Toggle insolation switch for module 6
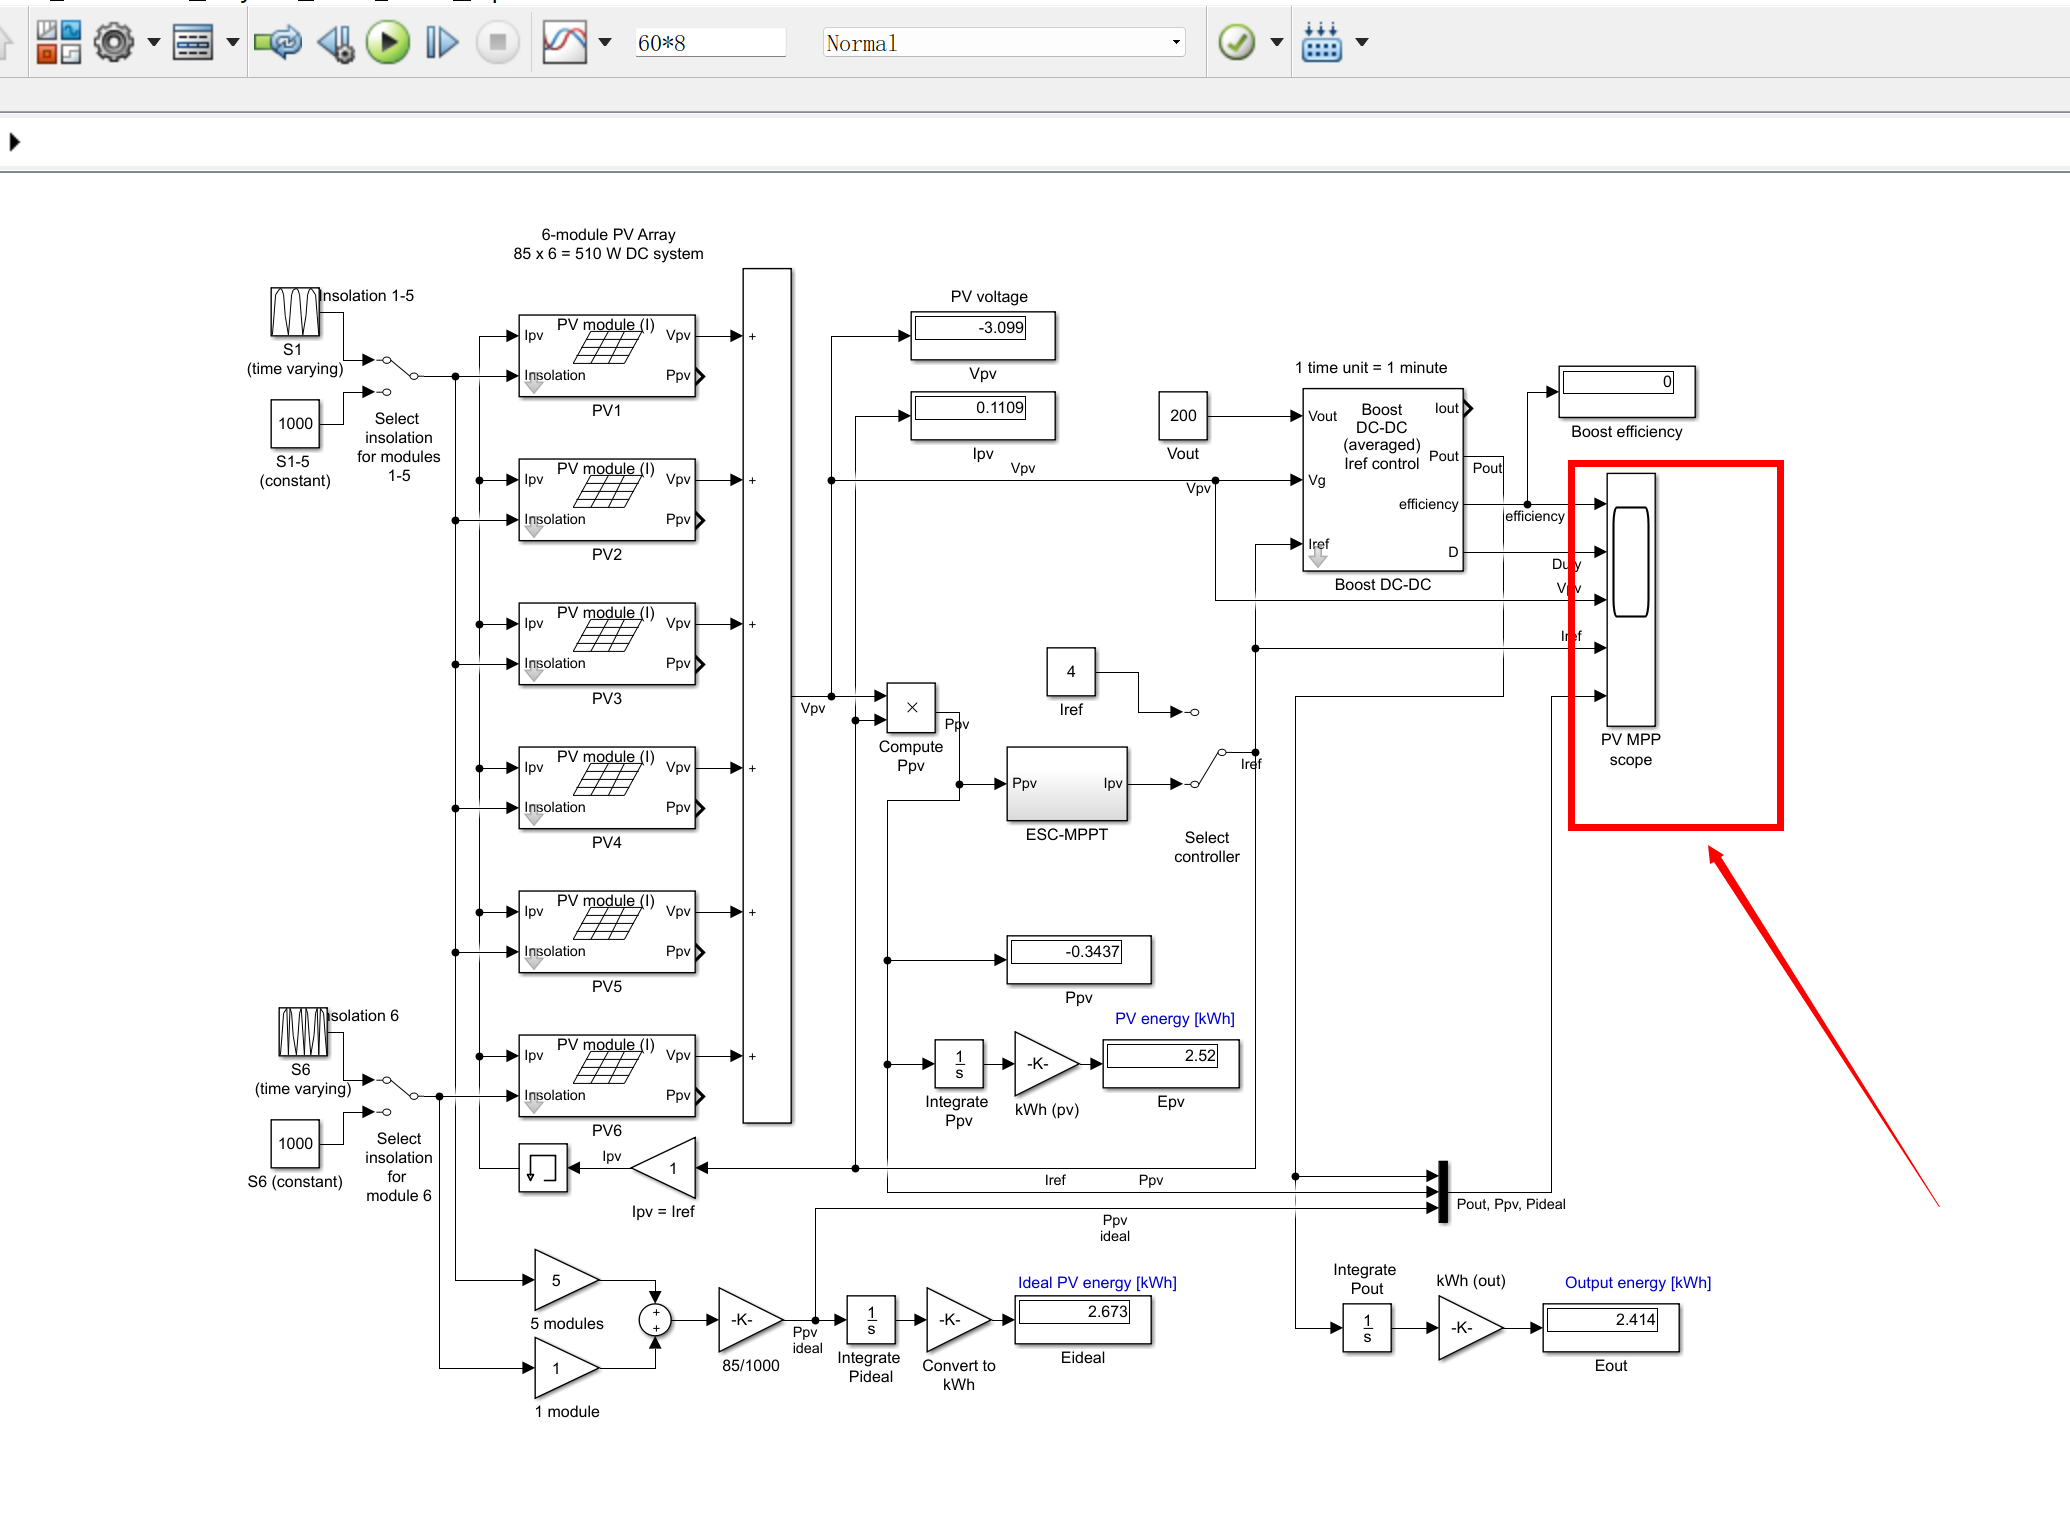 pos(400,1094)
